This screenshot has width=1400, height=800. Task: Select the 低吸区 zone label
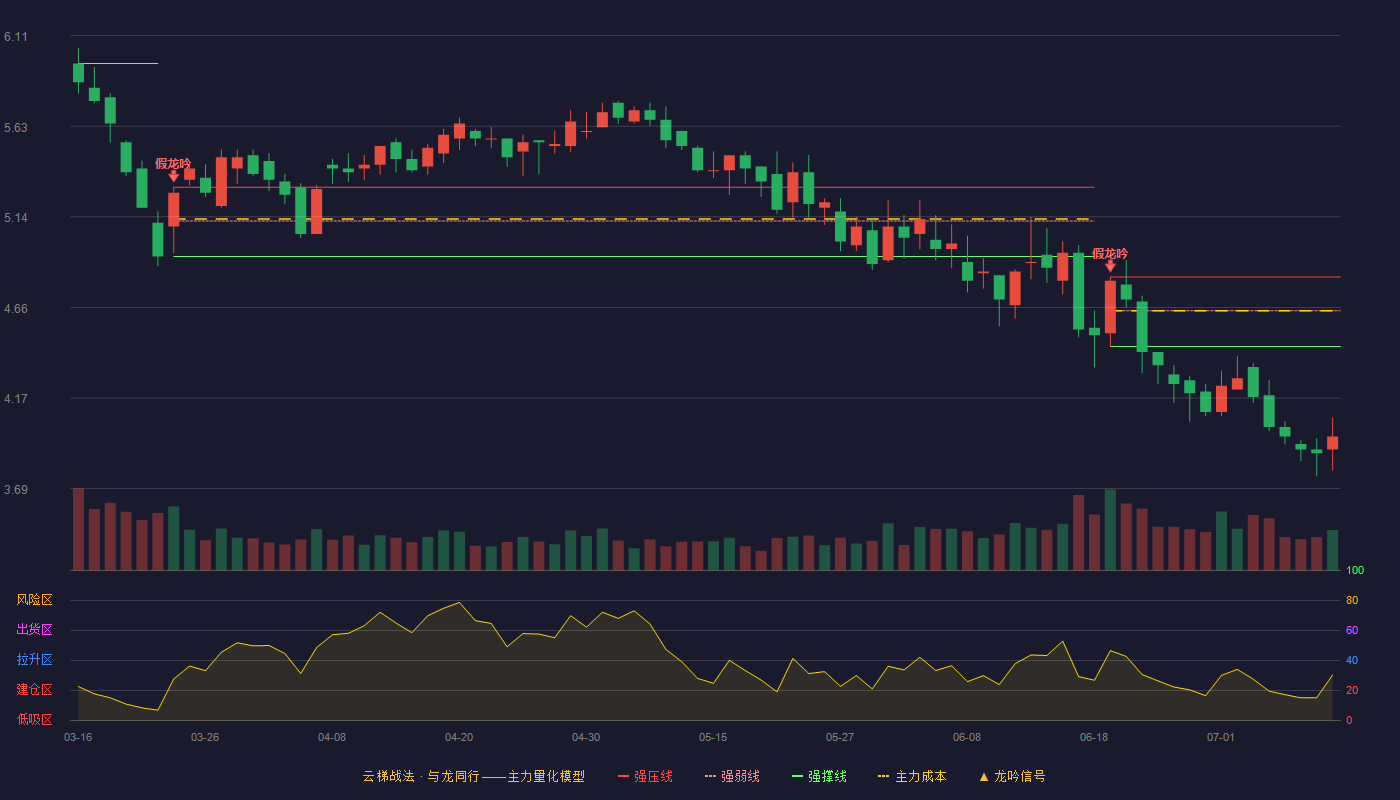35,719
